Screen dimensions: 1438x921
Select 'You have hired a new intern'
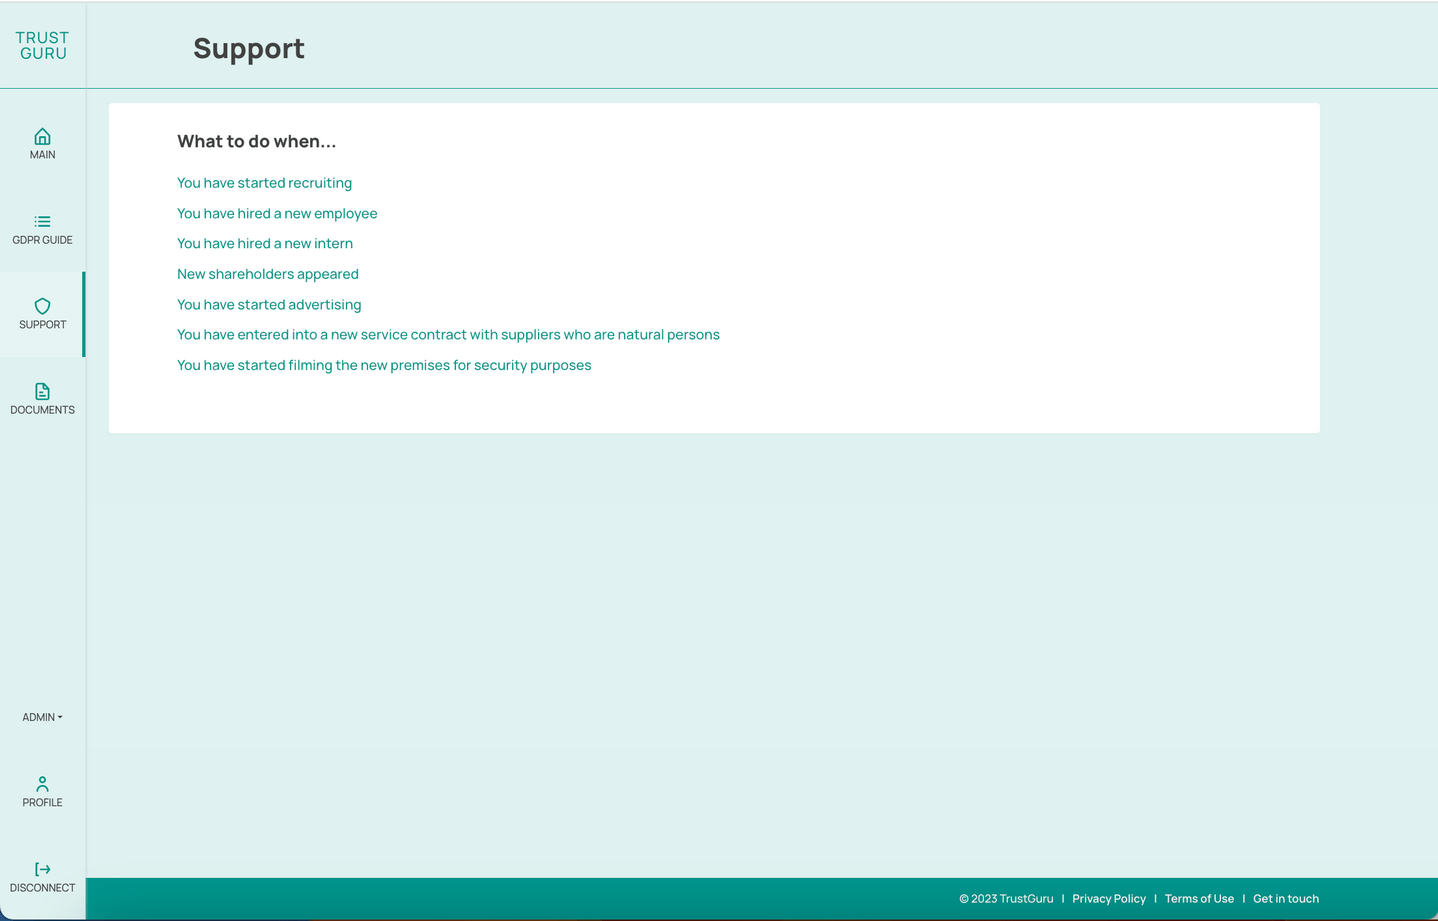[265, 244]
